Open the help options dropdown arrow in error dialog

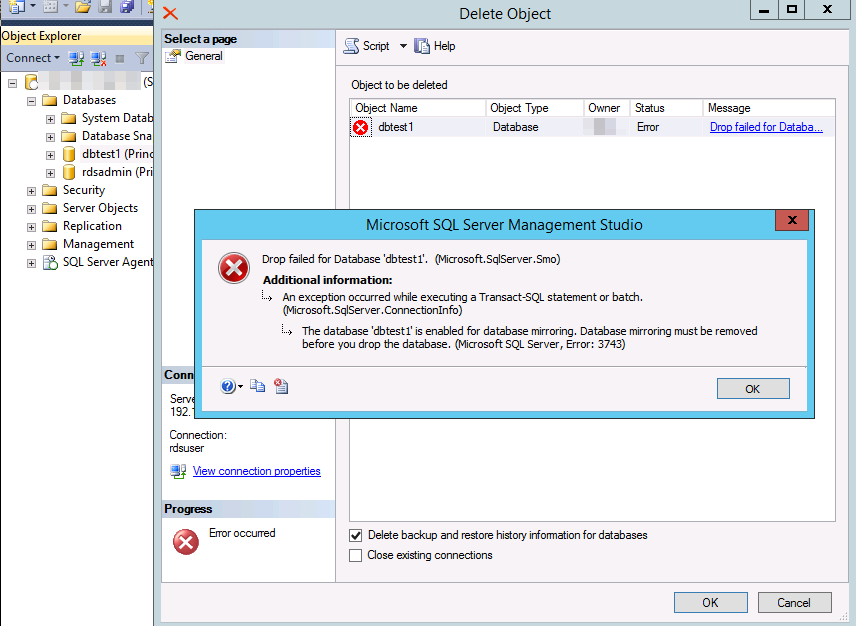coord(240,387)
